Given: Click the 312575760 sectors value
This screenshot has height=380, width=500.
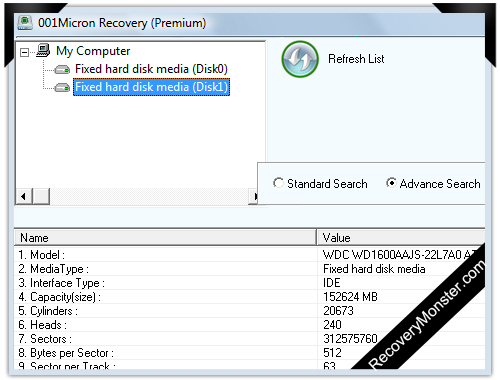Looking at the screenshot, I should [x=350, y=339].
